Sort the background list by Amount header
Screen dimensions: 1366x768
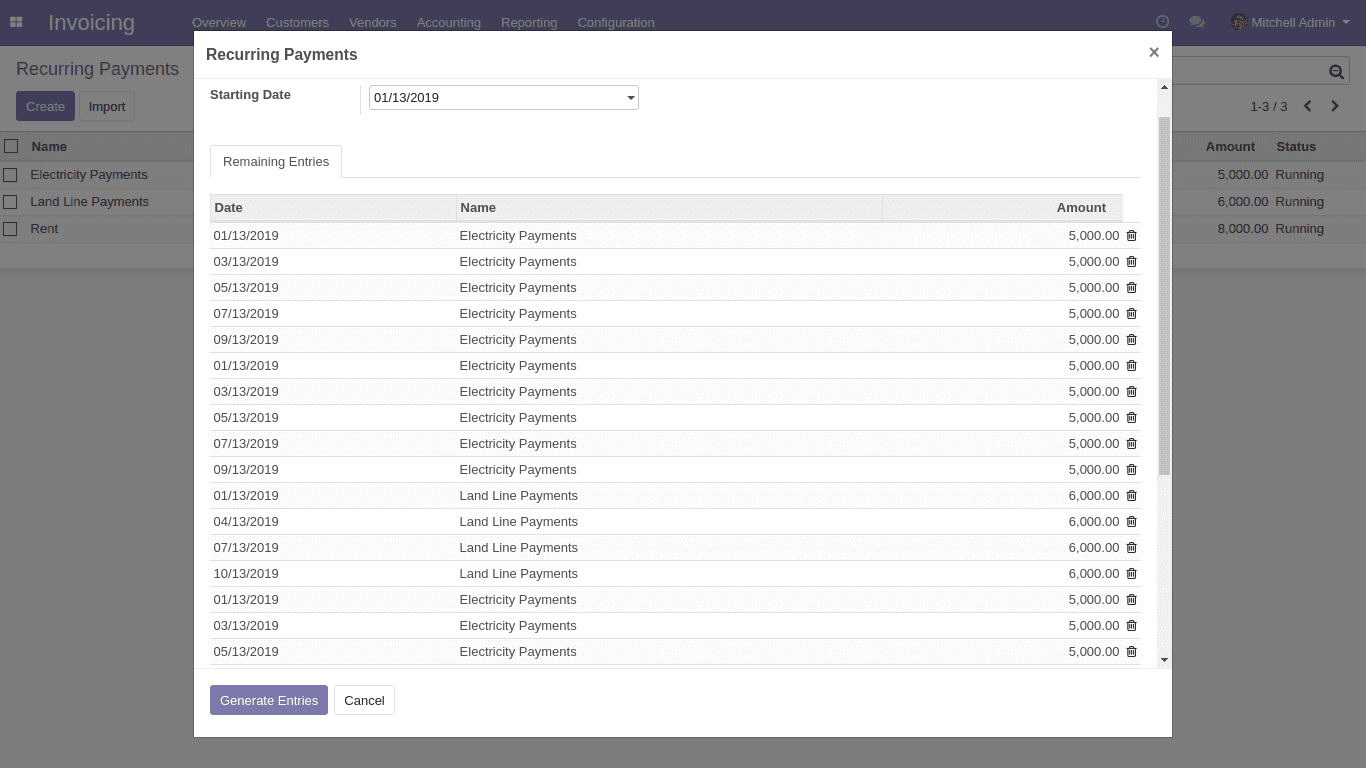pyautogui.click(x=1230, y=146)
